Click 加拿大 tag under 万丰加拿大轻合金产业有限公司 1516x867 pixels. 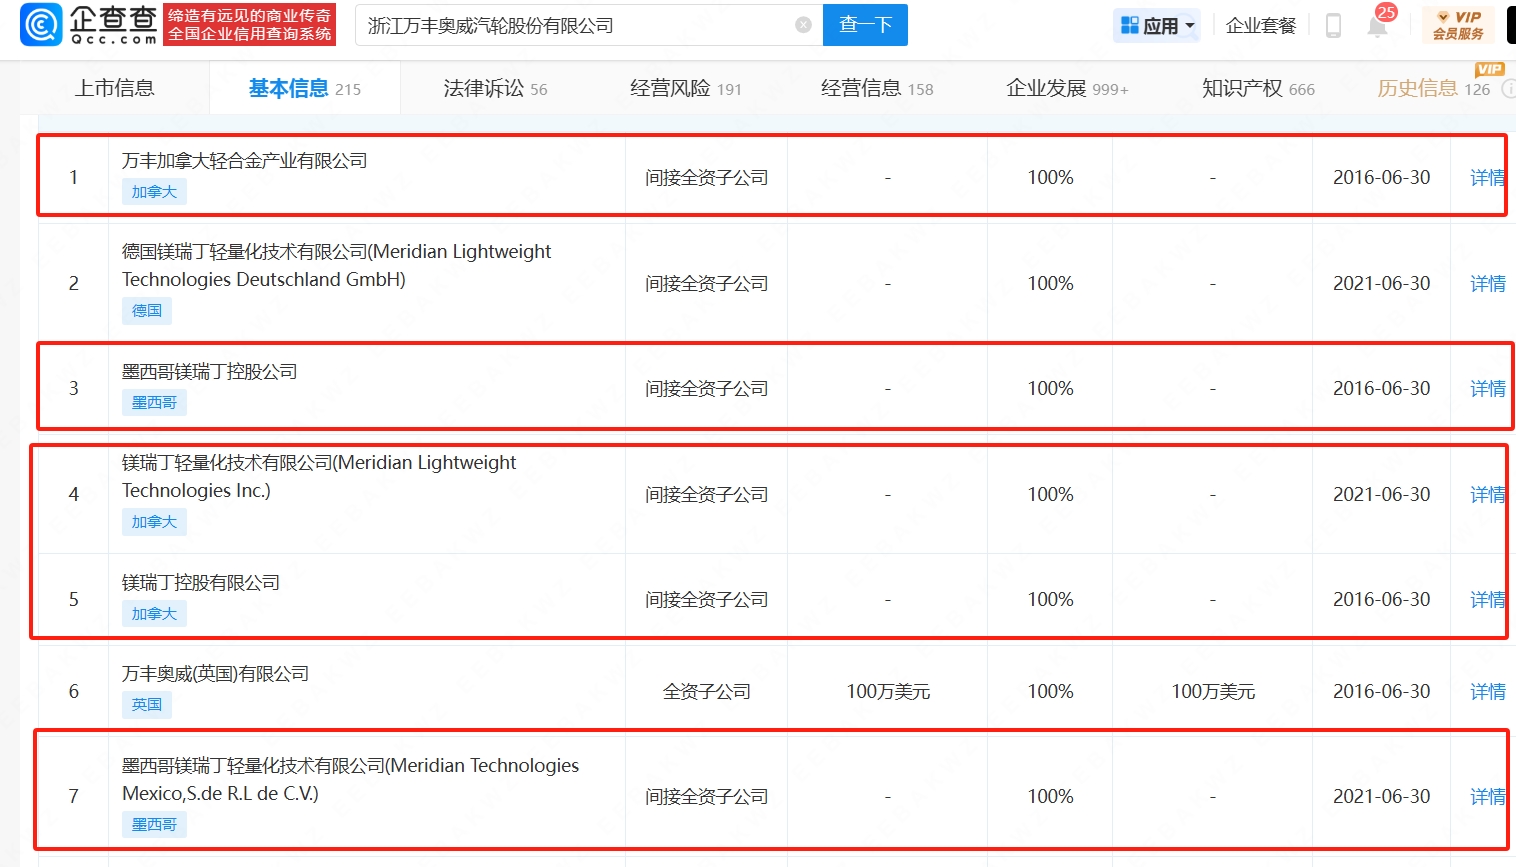[154, 192]
